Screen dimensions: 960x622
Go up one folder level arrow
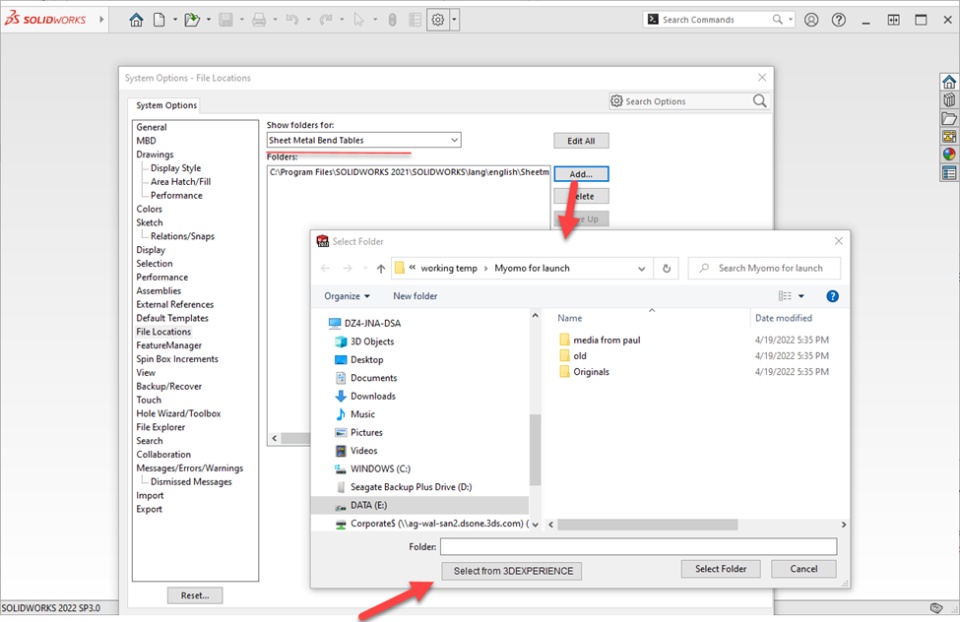pyautogui.click(x=381, y=268)
